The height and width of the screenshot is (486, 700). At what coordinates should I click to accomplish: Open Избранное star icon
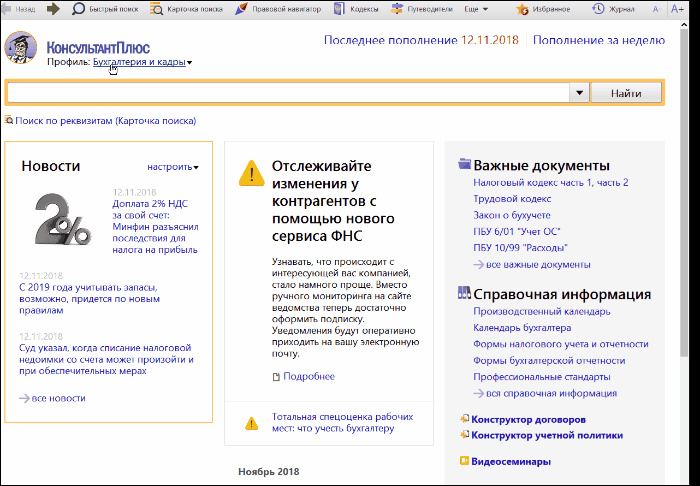(522, 8)
